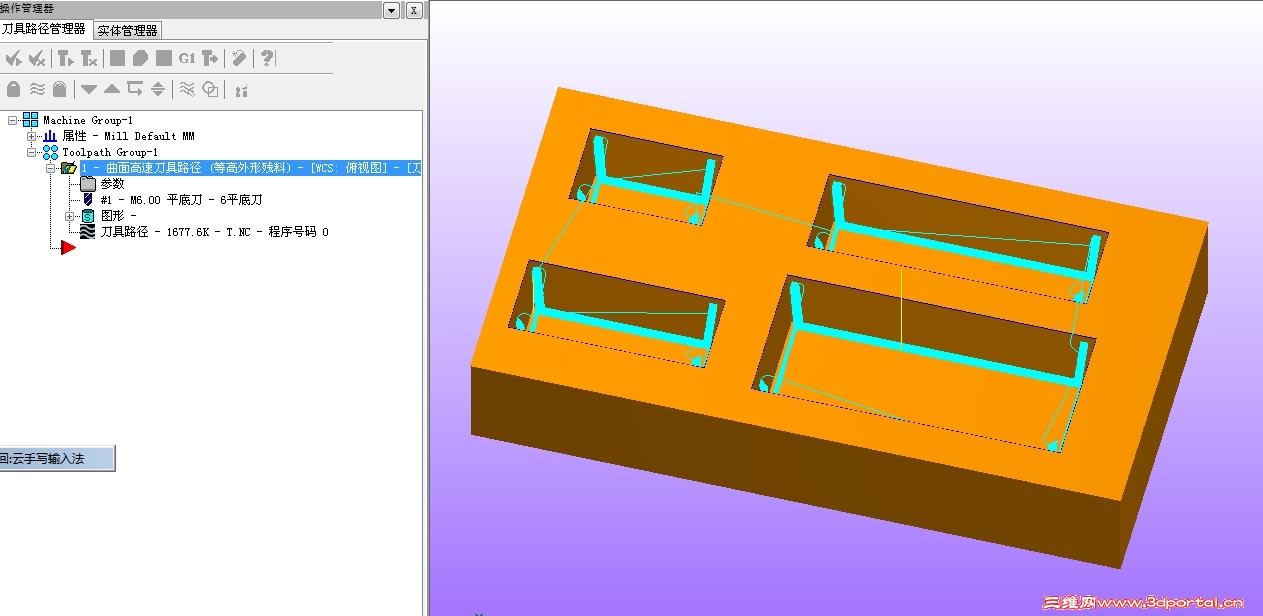The width and height of the screenshot is (1263, 616).
Task: Click the last icon in second toolbar row
Action: click(x=240, y=90)
